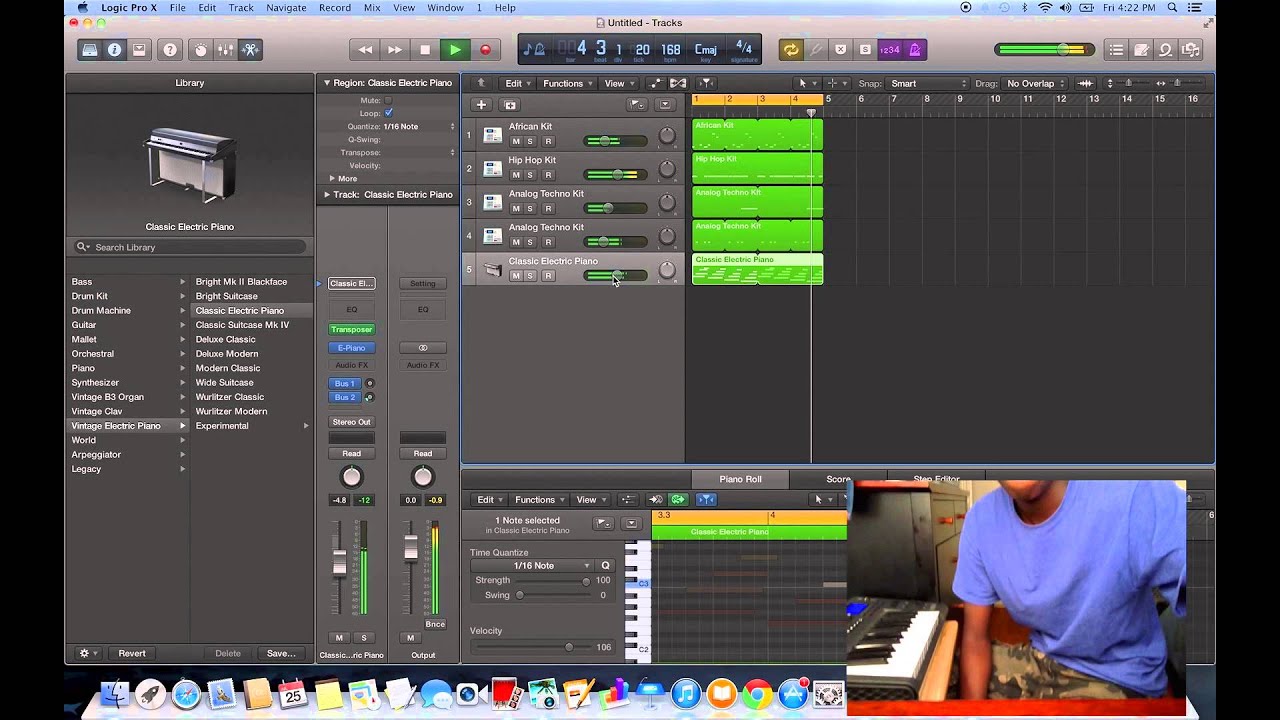Solo the Hip Hop Kit track
This screenshot has height=720, width=1280.
531,175
